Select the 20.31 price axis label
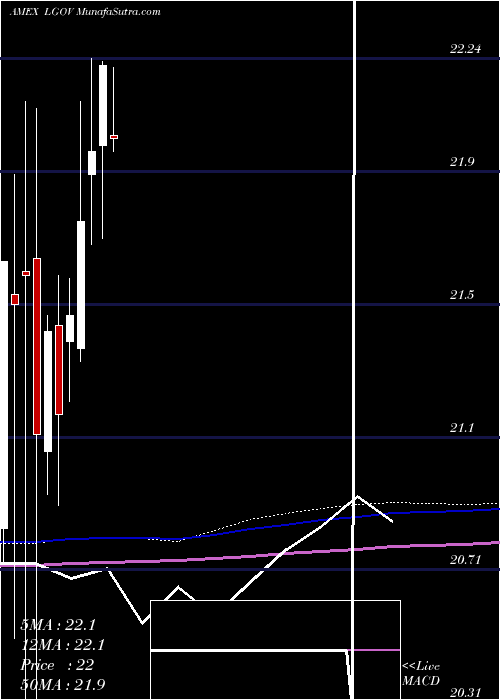Image resolution: width=500 pixels, height=700 pixels. click(465, 692)
